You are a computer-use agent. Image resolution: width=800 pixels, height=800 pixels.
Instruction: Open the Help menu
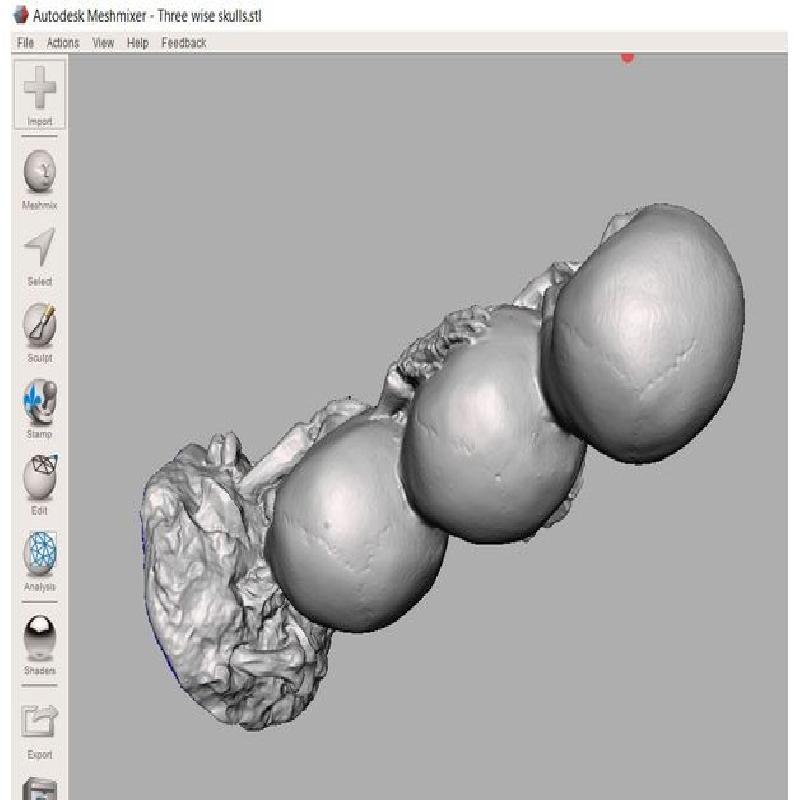tap(138, 43)
